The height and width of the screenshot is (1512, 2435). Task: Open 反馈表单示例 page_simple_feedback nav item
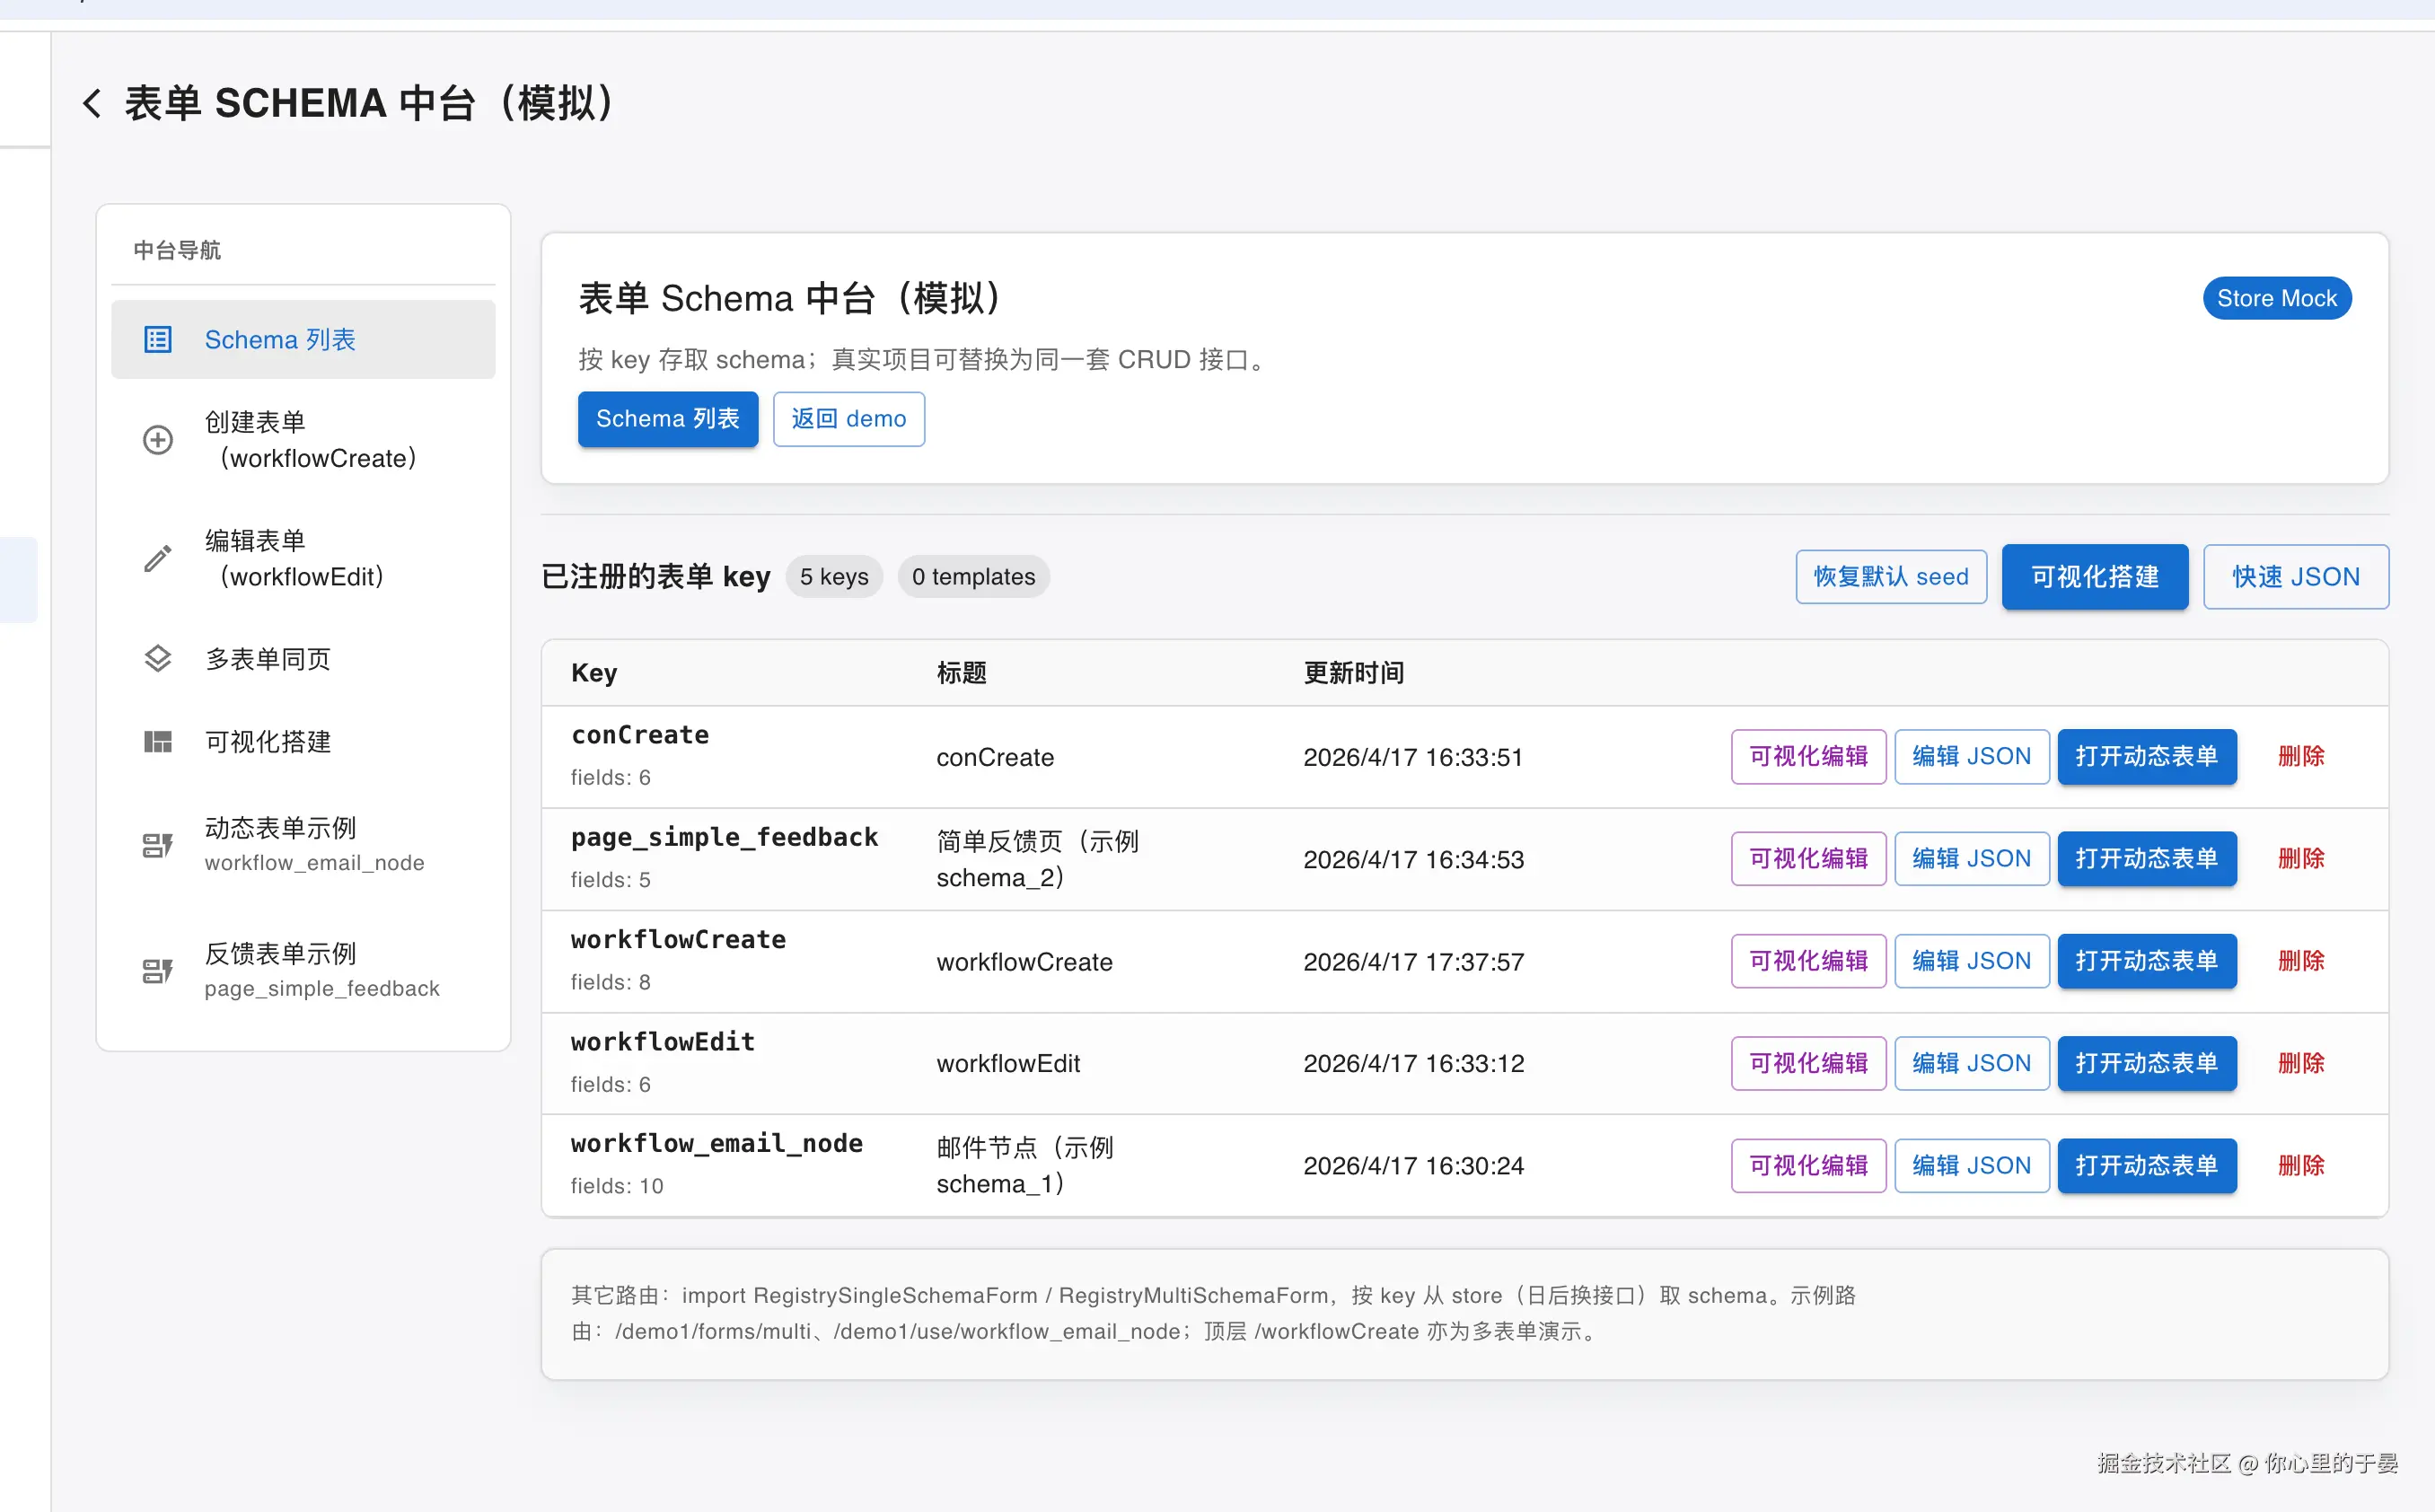click(x=303, y=970)
